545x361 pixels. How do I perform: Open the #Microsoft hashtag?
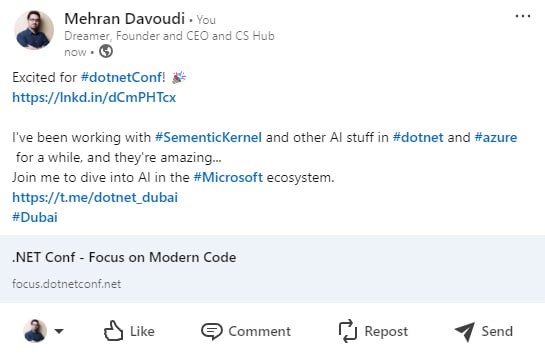click(228, 177)
